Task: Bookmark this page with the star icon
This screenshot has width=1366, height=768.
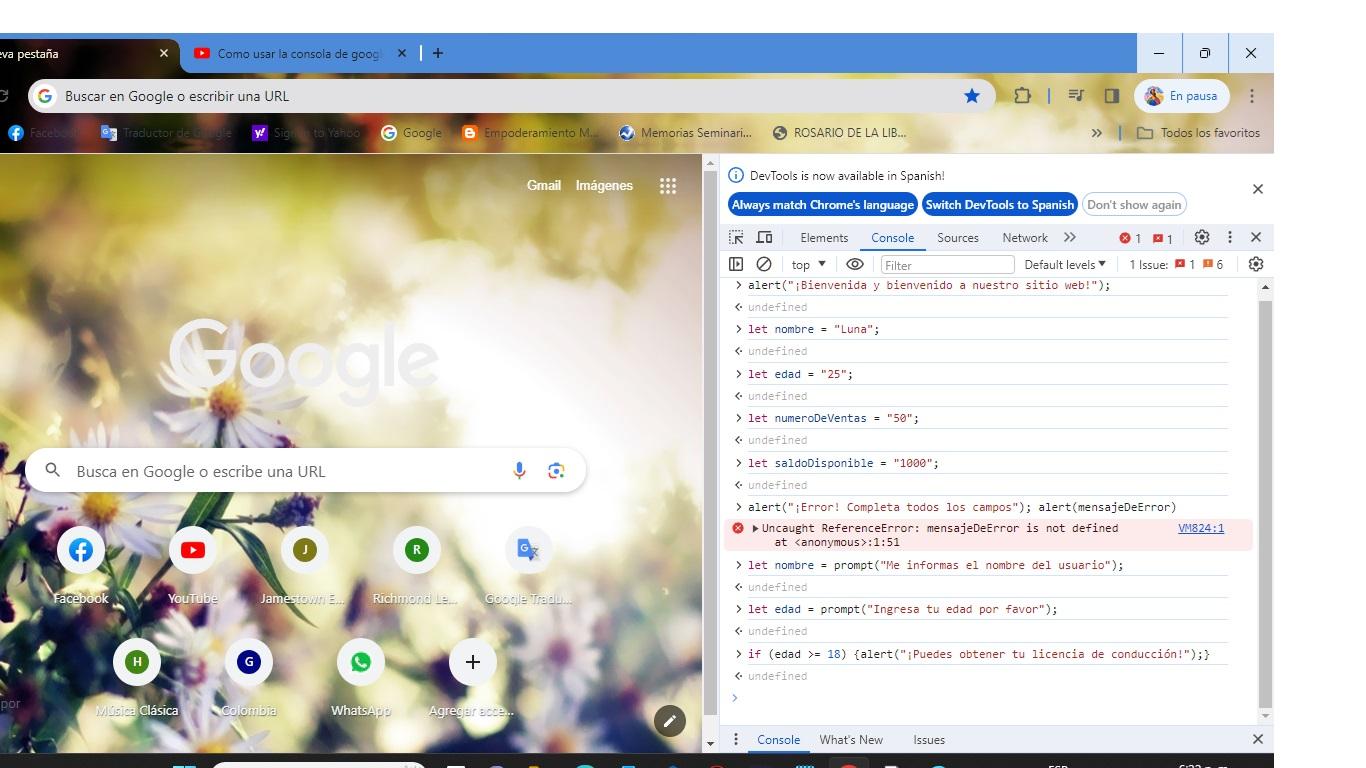Action: click(x=972, y=96)
